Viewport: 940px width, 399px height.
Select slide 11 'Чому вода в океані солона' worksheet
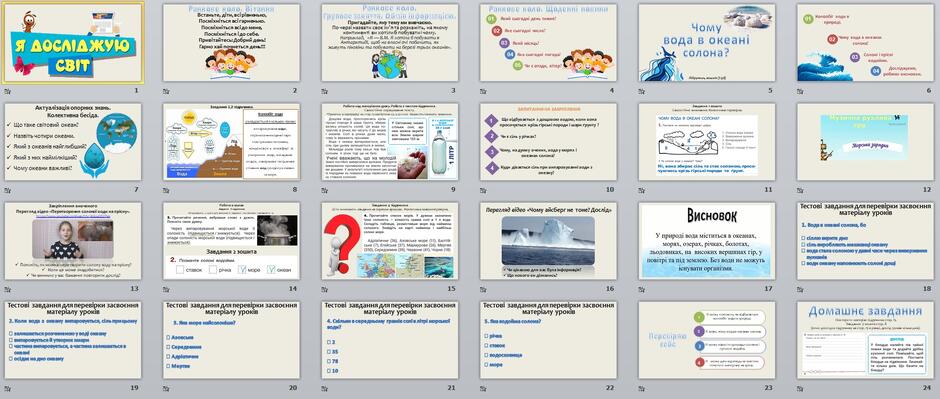pyautogui.click(x=707, y=141)
